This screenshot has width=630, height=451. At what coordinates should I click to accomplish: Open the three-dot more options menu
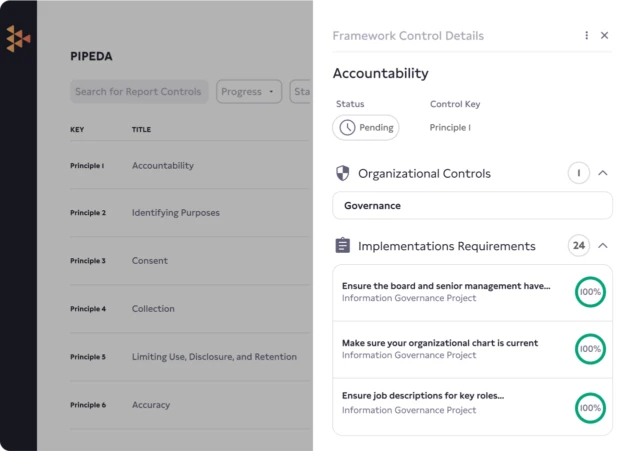click(x=587, y=36)
